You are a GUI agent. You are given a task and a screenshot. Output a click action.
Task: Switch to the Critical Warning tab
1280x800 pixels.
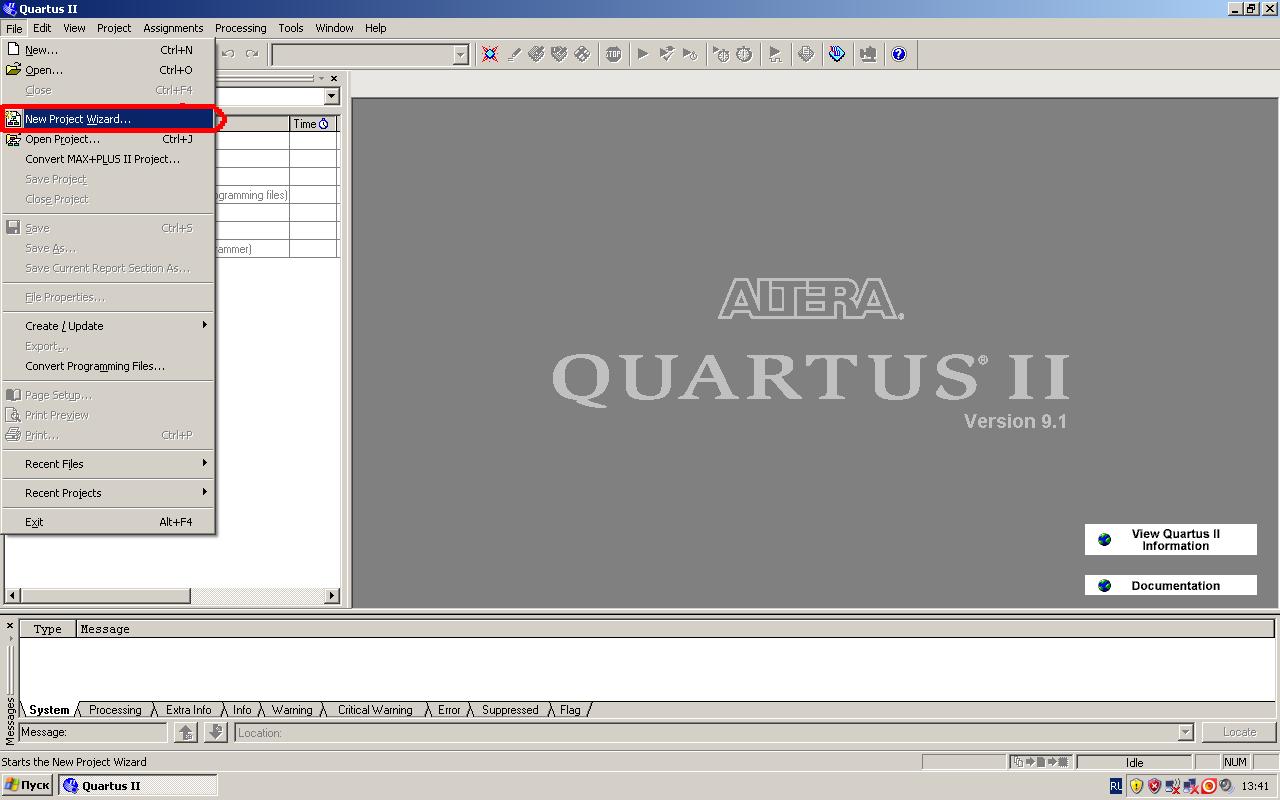pyautogui.click(x=375, y=710)
